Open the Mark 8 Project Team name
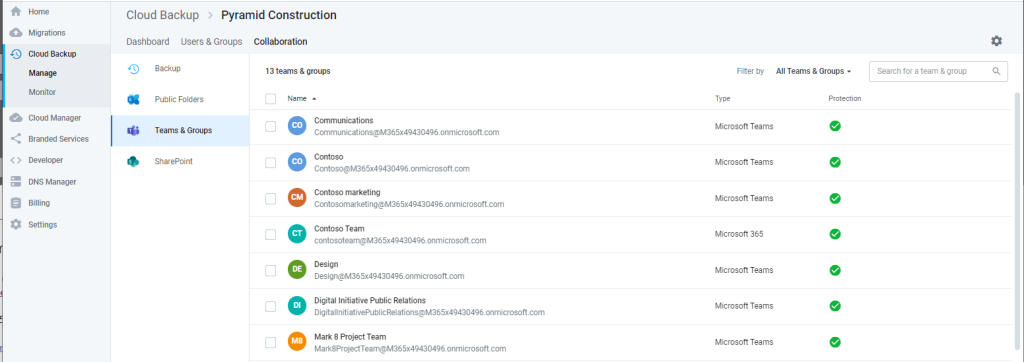Viewport: 1024px width, 362px height. 349,337
